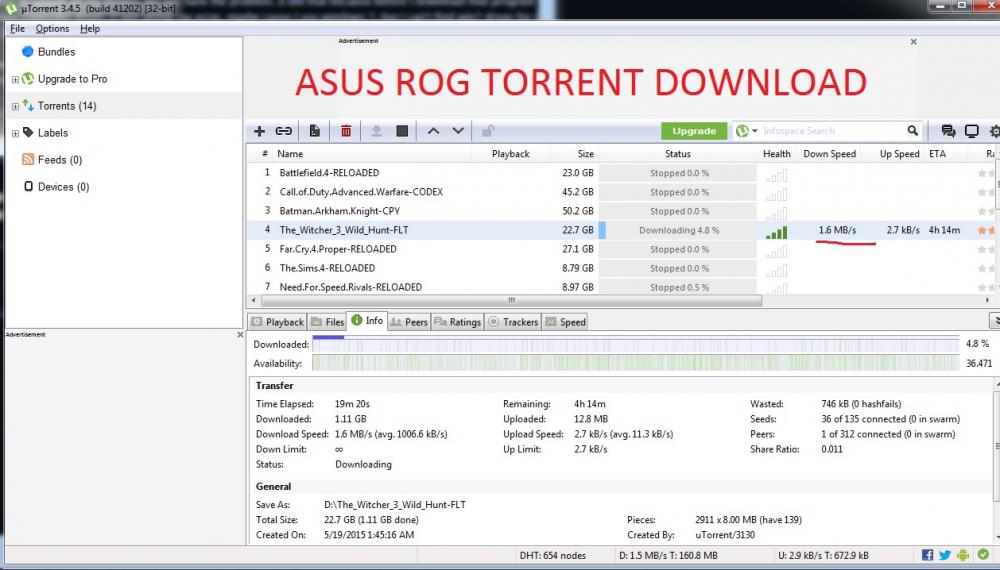Sort by the Status column header
The image size is (1000, 570).
[677, 154]
